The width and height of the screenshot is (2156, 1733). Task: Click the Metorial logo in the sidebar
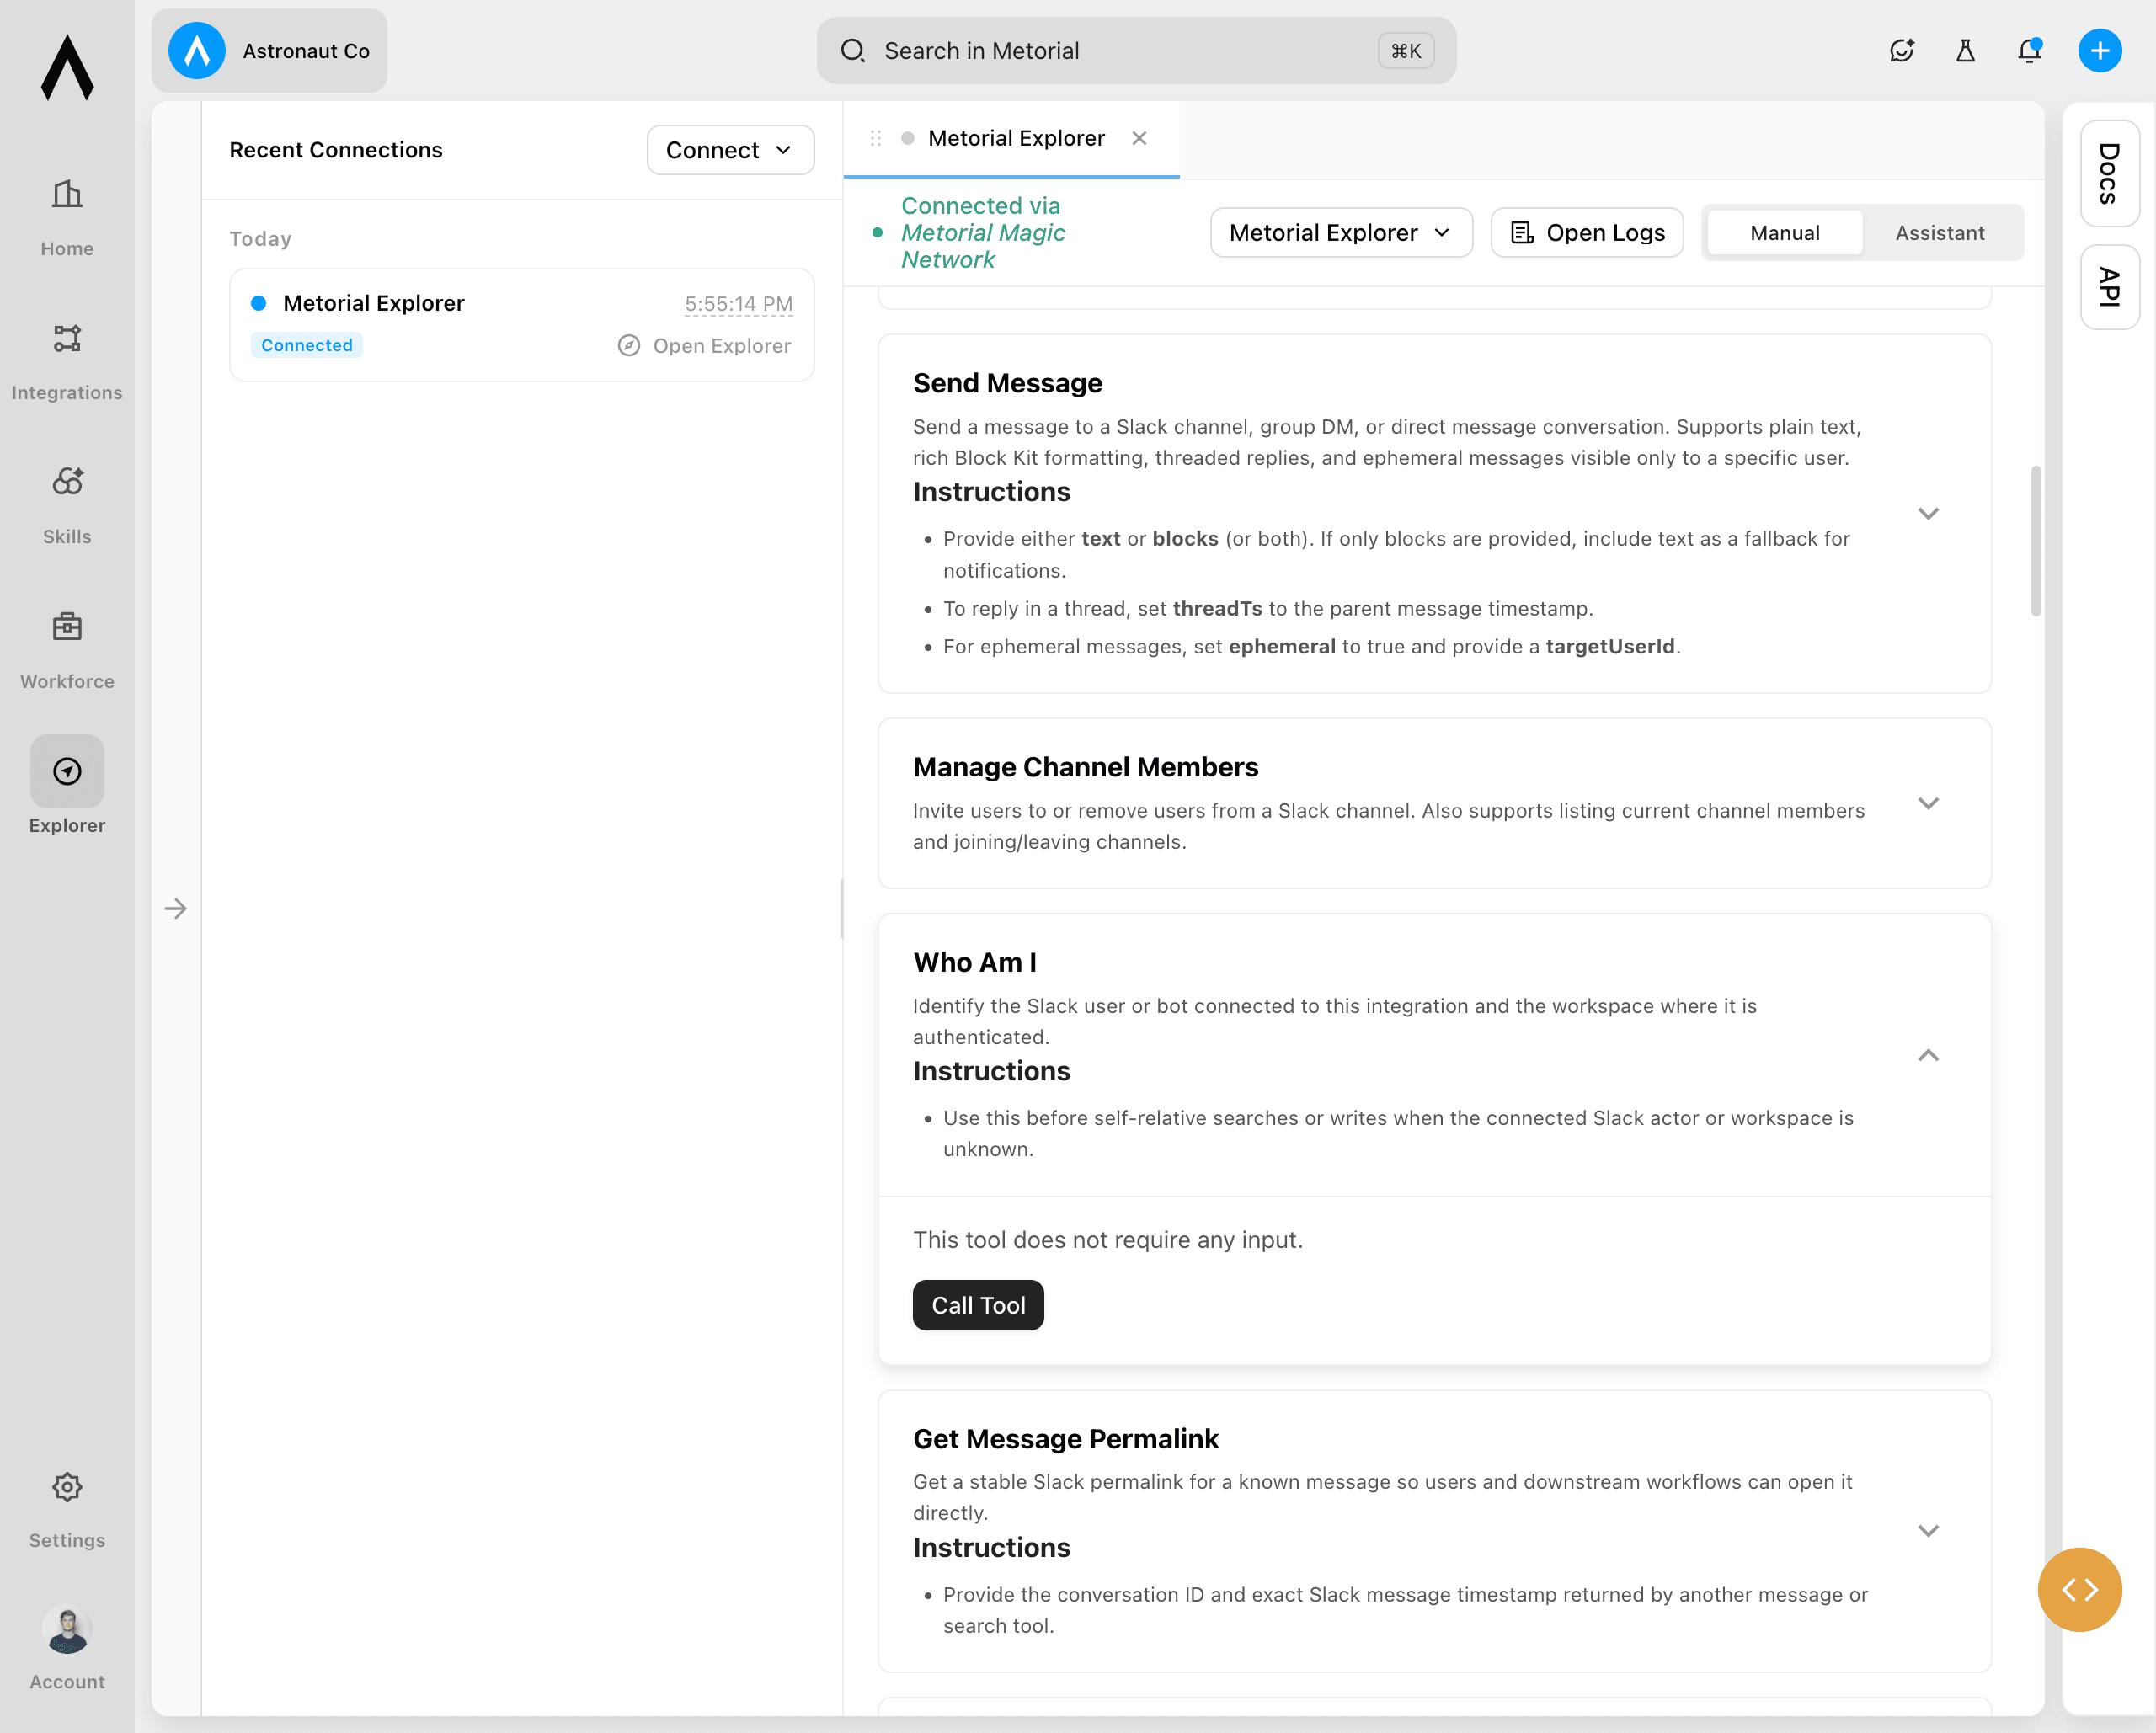pos(67,68)
